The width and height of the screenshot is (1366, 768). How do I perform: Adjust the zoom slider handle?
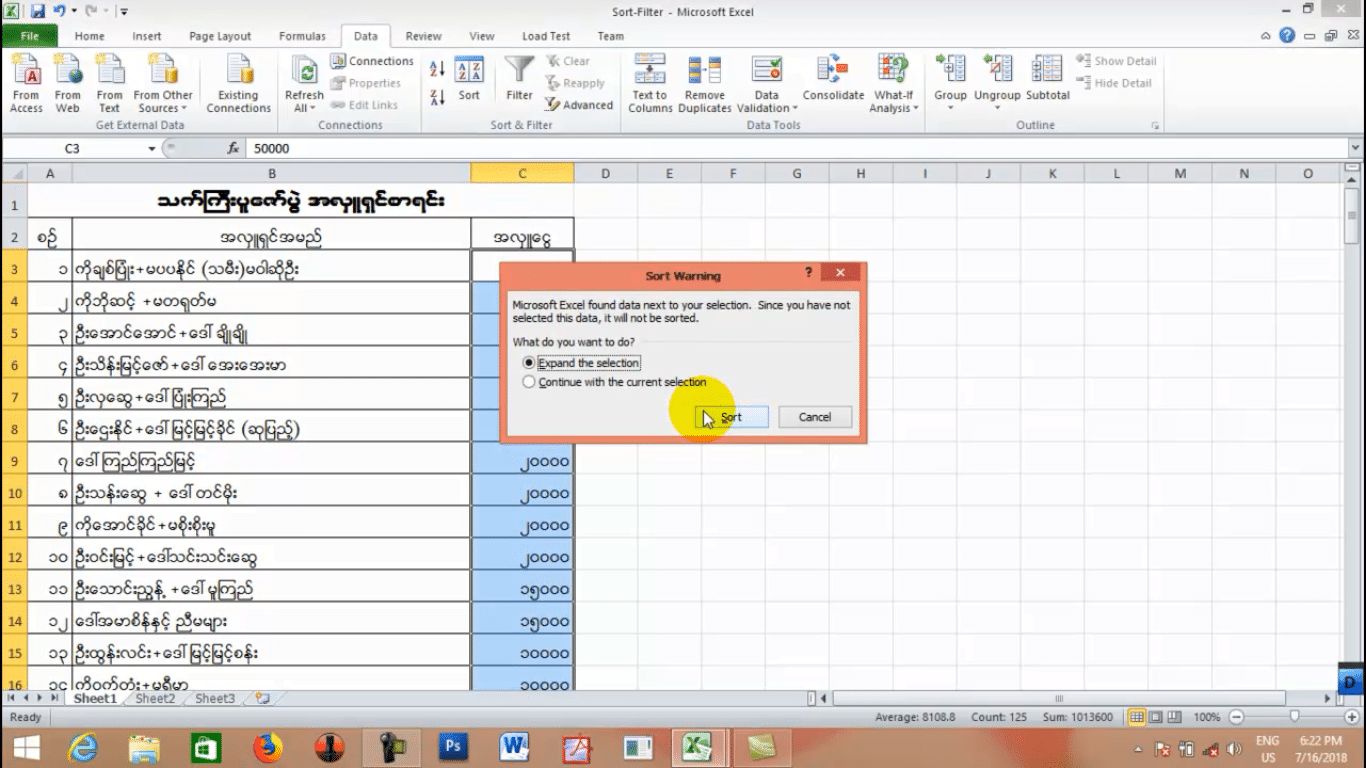[1295, 717]
